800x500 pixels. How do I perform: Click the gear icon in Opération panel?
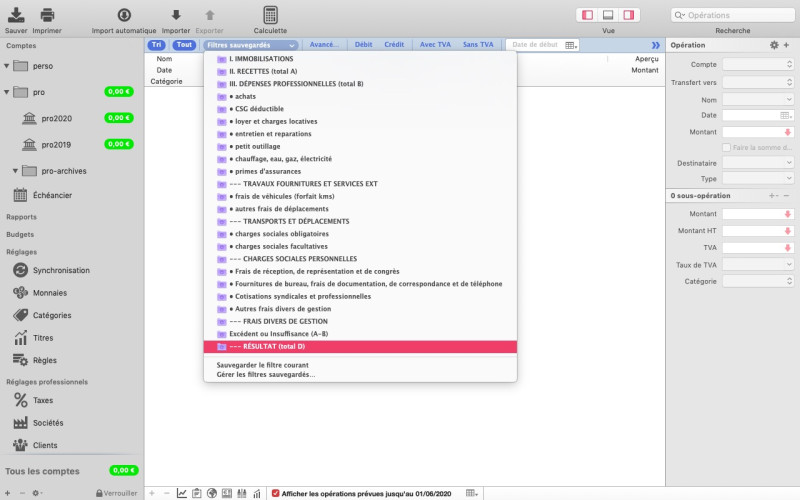click(773, 45)
